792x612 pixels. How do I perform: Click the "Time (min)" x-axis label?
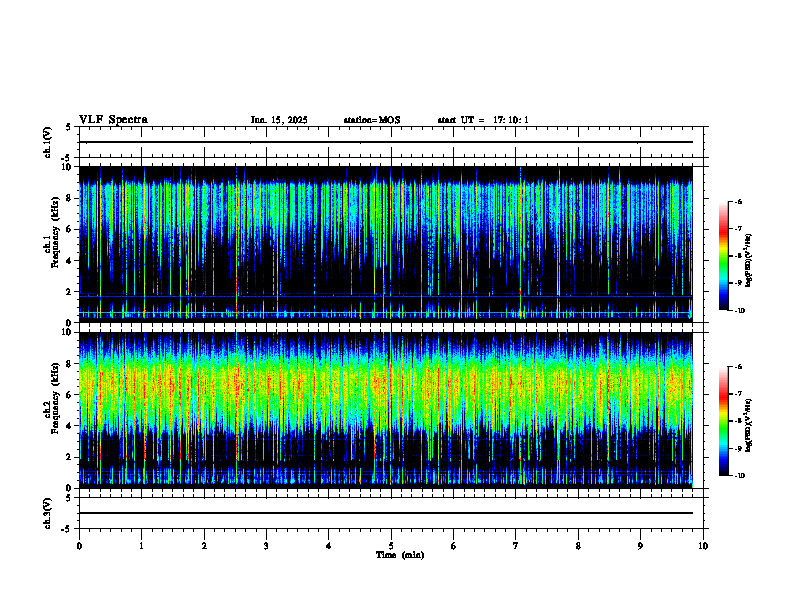(400, 555)
